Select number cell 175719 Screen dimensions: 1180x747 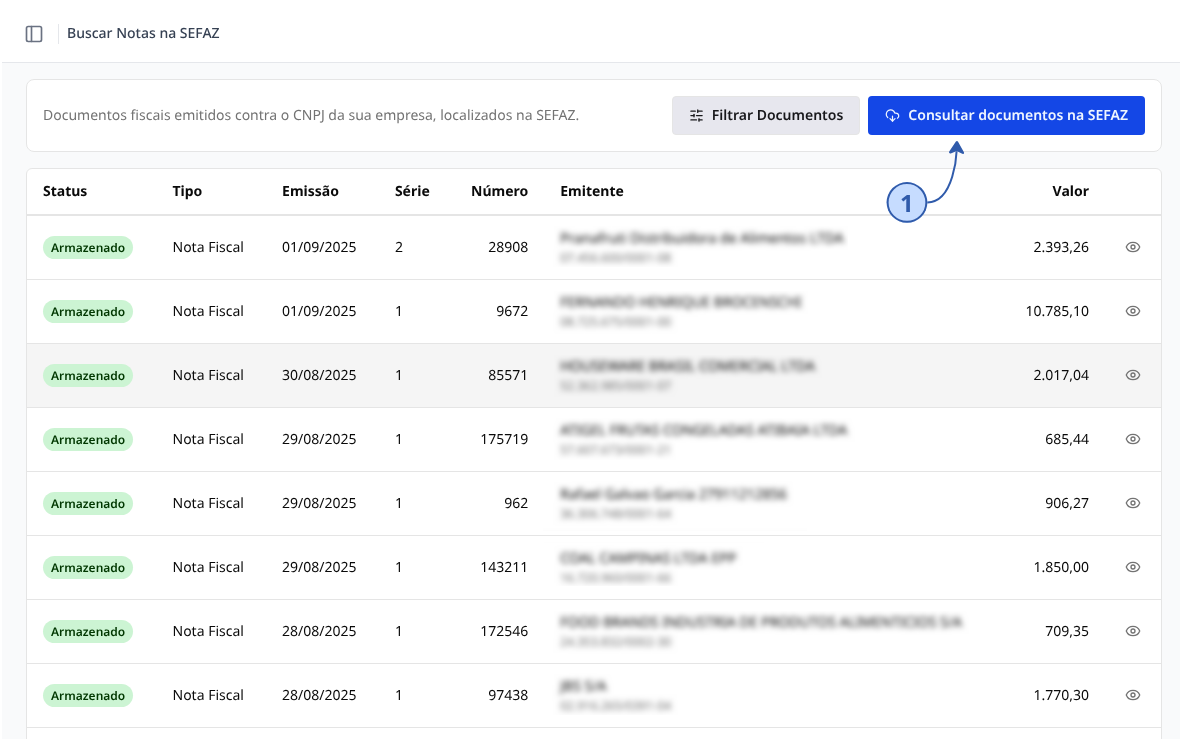504,439
